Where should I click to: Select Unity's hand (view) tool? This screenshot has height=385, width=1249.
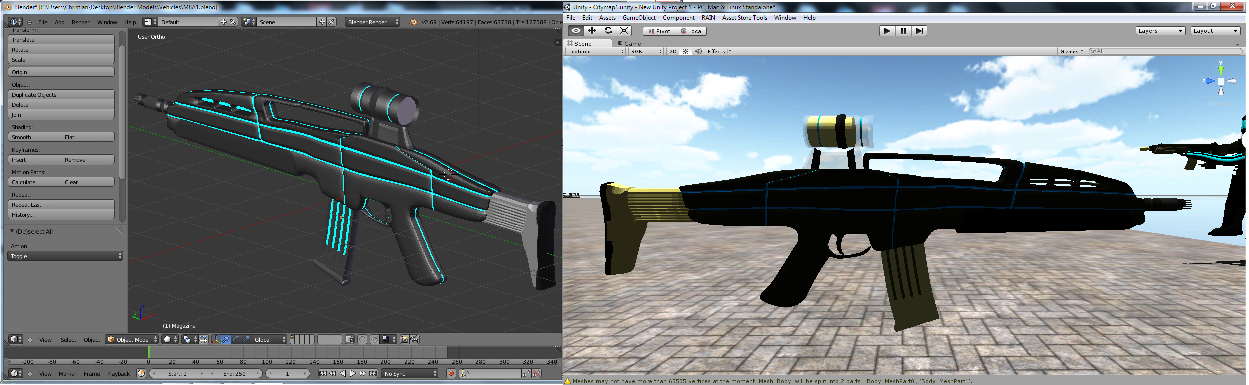tap(575, 31)
